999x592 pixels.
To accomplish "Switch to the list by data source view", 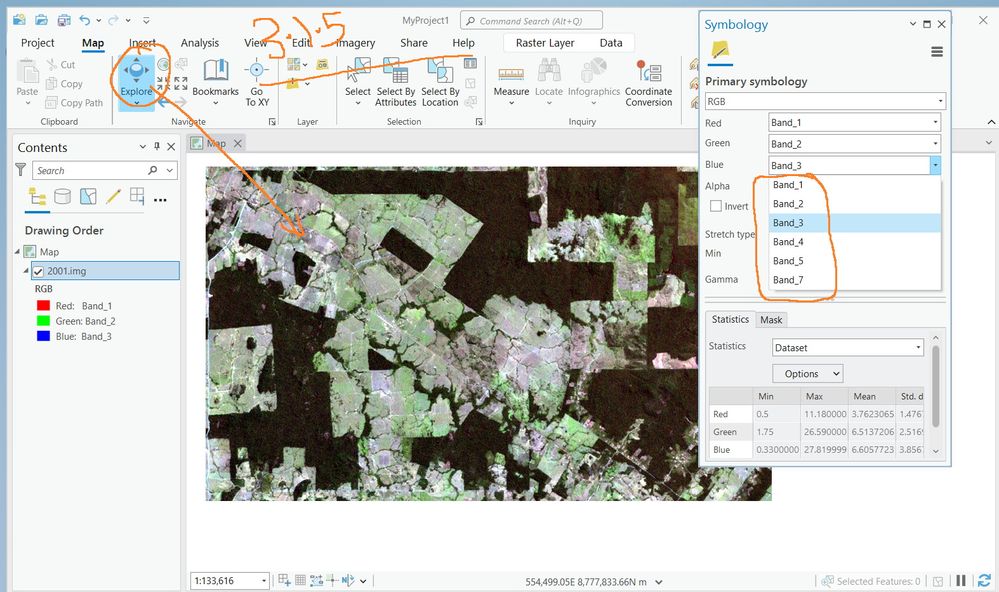I will point(62,196).
